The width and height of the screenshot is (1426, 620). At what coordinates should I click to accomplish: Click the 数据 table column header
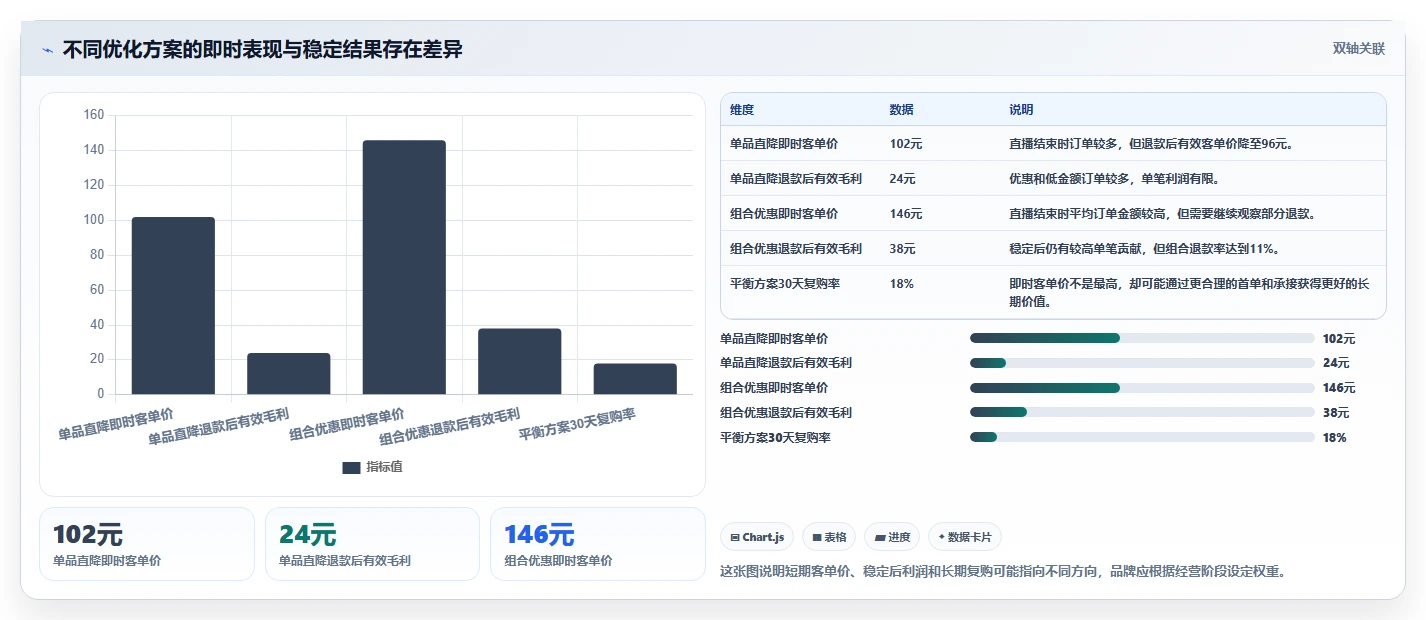[901, 110]
